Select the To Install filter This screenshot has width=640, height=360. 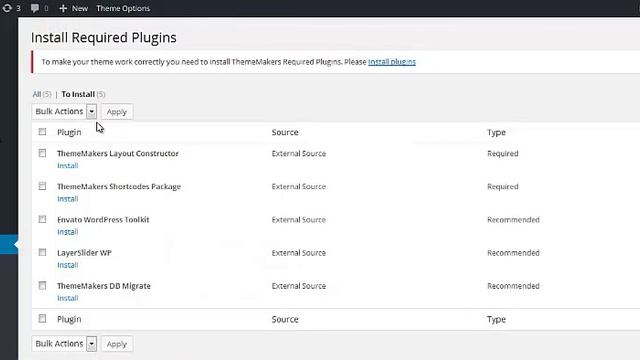tap(78, 94)
